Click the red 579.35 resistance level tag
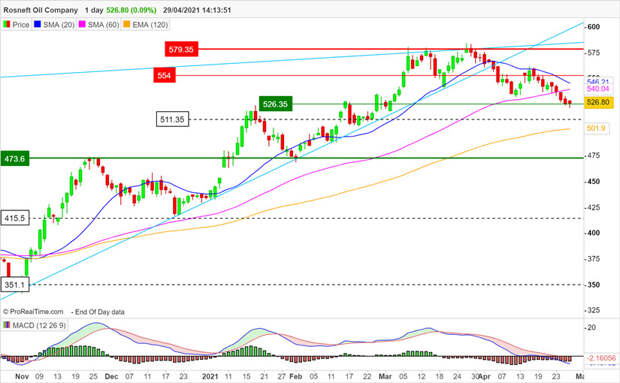Screen dimensions: 620x383 click(x=181, y=49)
